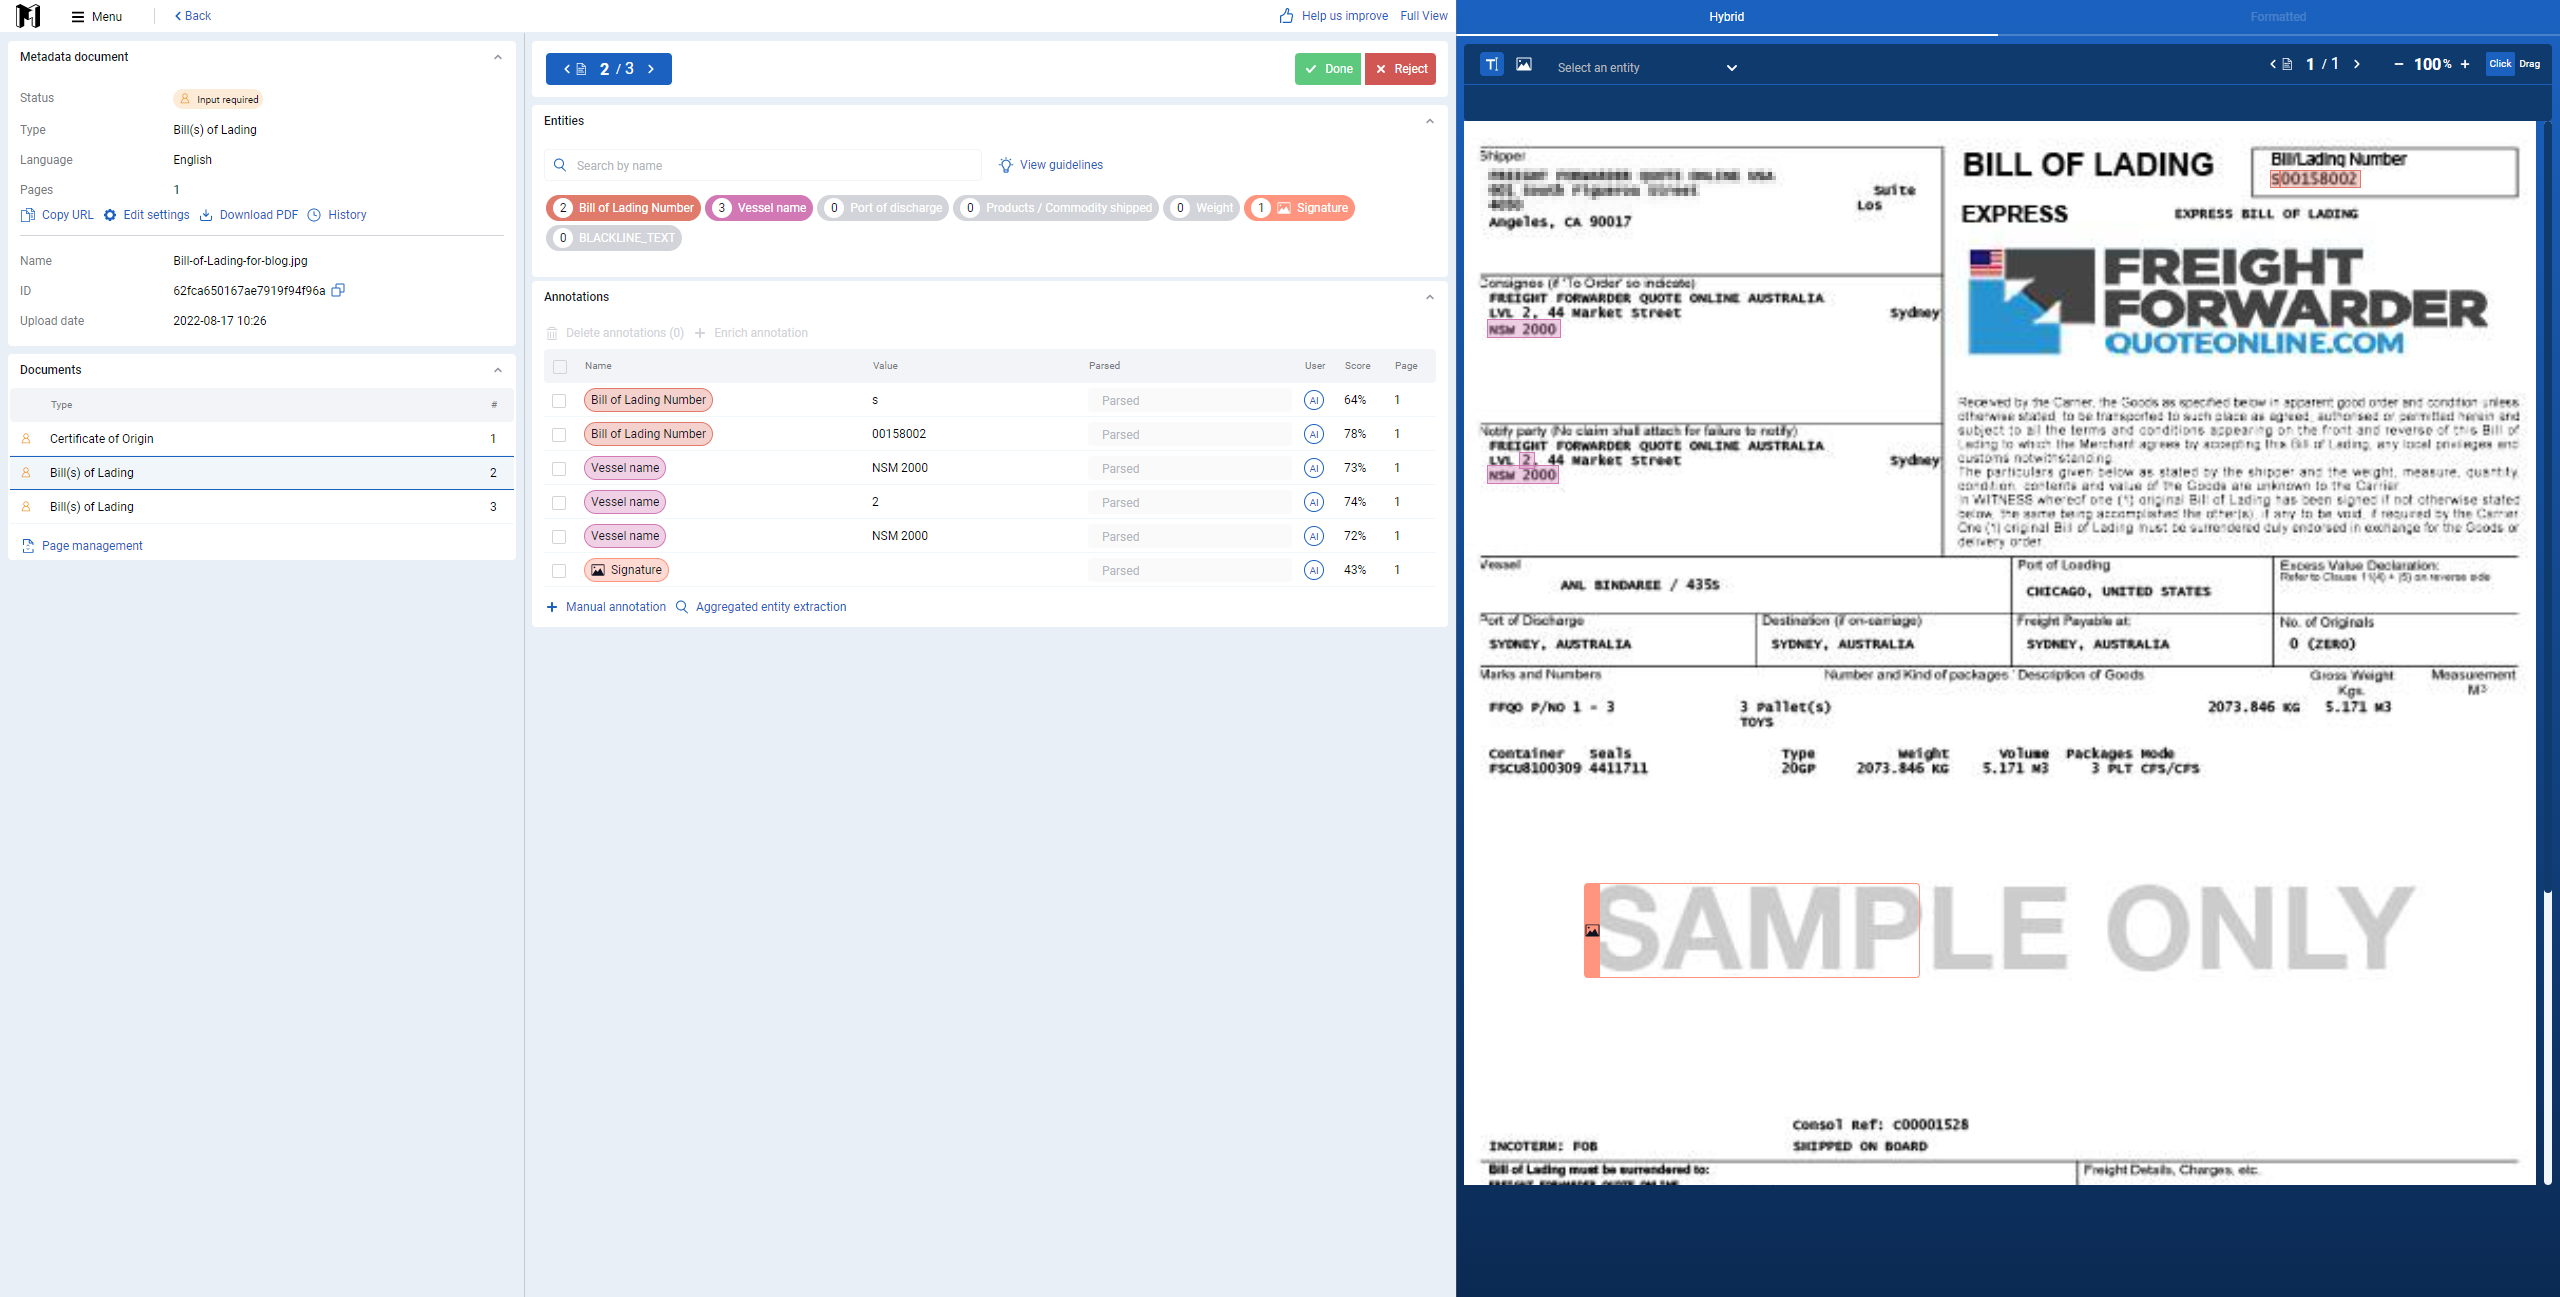Go to next page in viewer
Viewport: 2560px width, 1297px height.
pyautogui.click(x=2357, y=64)
